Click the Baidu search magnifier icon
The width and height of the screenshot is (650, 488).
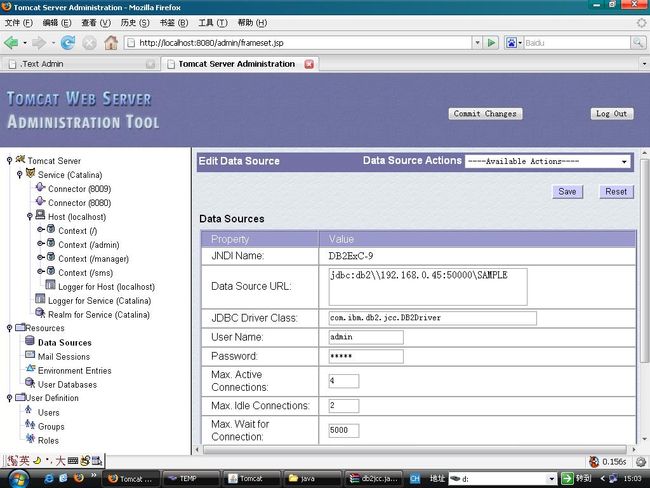click(638, 42)
